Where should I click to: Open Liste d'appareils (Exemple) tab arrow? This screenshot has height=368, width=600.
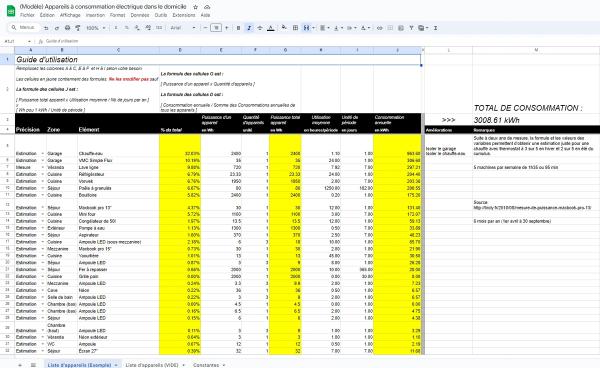coord(116,365)
